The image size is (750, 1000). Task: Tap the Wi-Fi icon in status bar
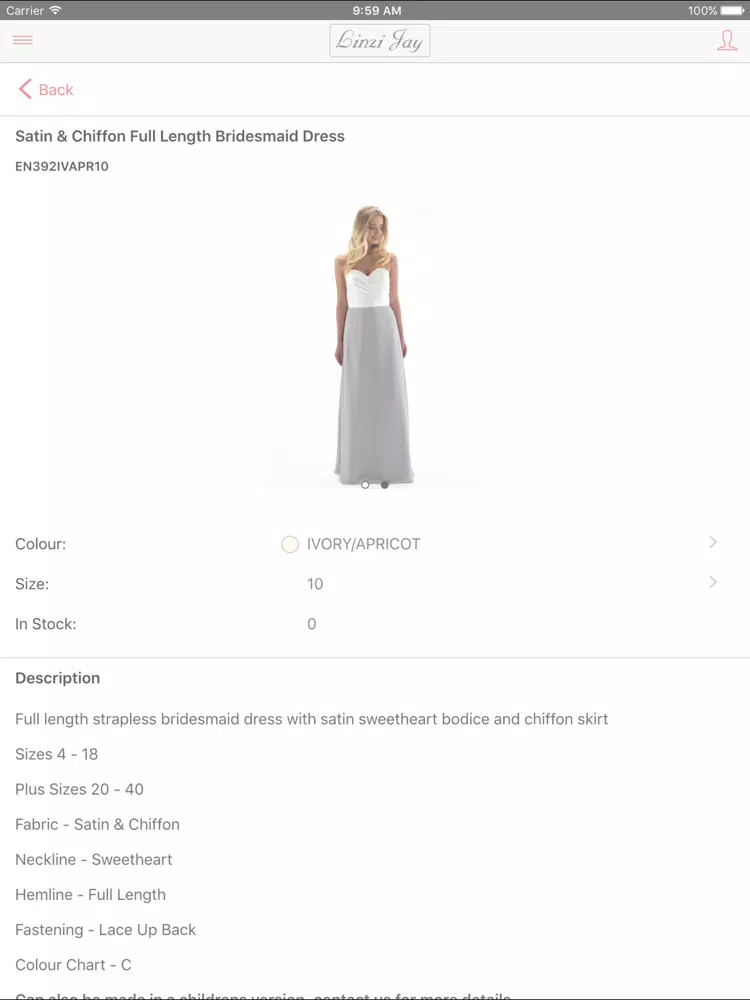(55, 10)
